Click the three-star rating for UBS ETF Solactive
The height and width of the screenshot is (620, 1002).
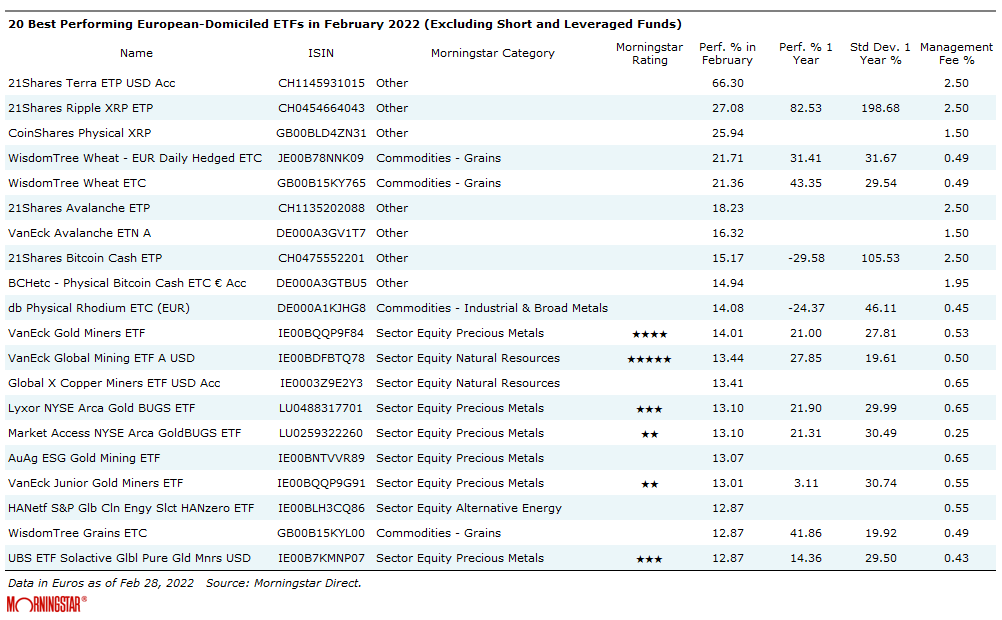[649, 559]
